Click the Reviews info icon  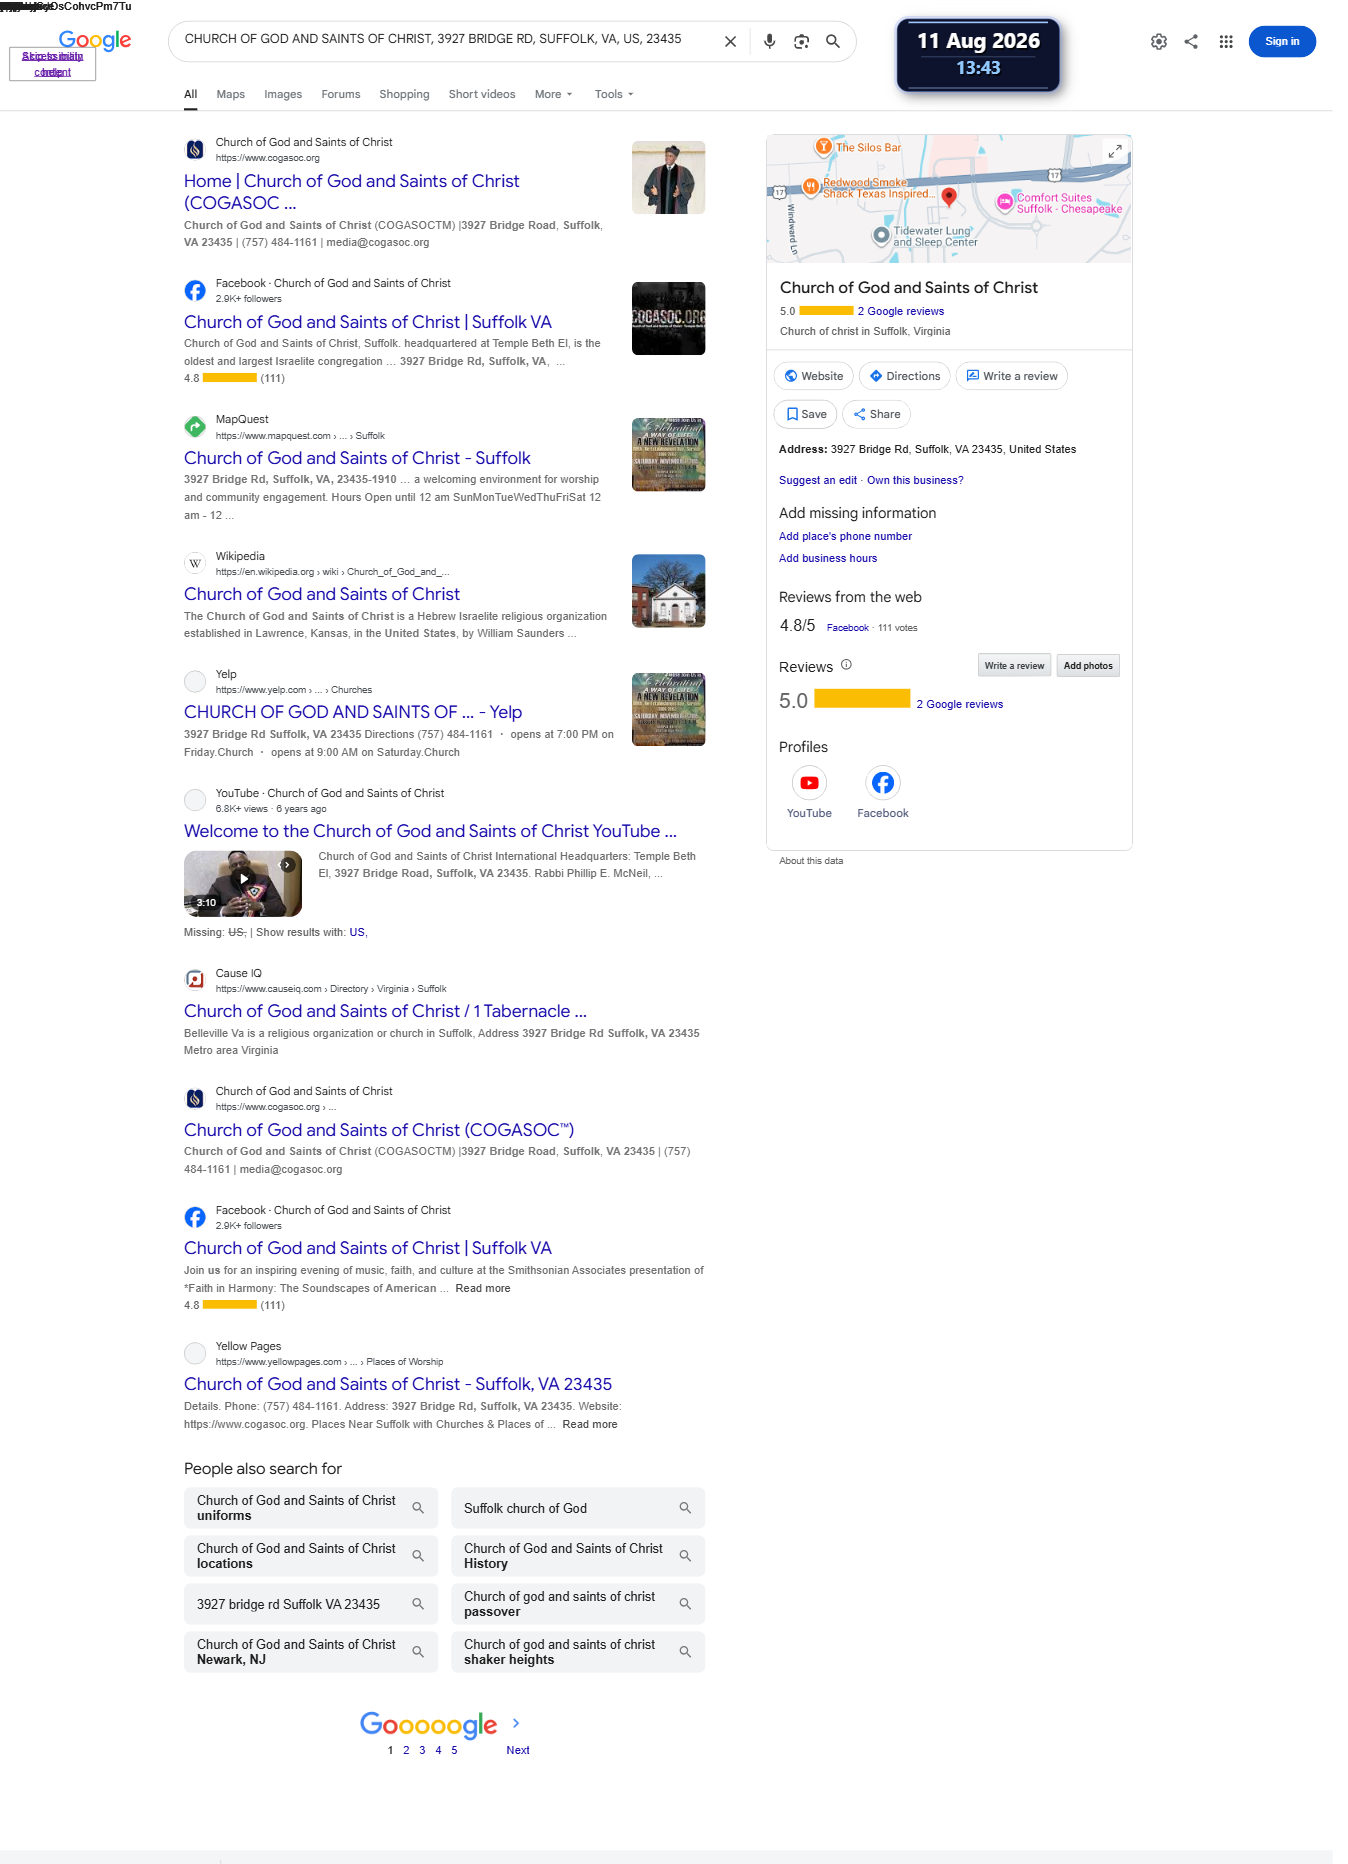point(846,665)
